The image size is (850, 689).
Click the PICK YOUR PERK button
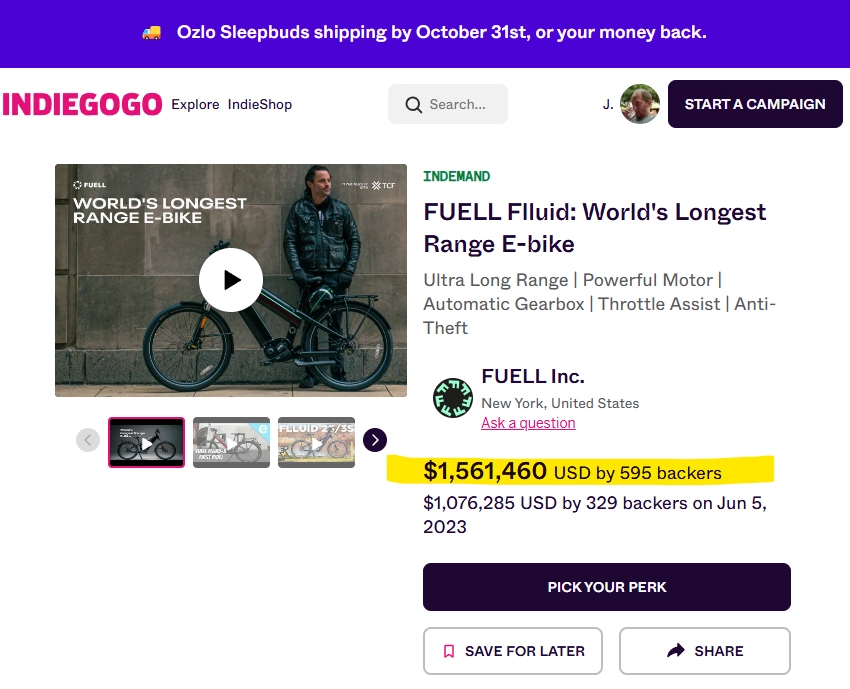point(606,587)
